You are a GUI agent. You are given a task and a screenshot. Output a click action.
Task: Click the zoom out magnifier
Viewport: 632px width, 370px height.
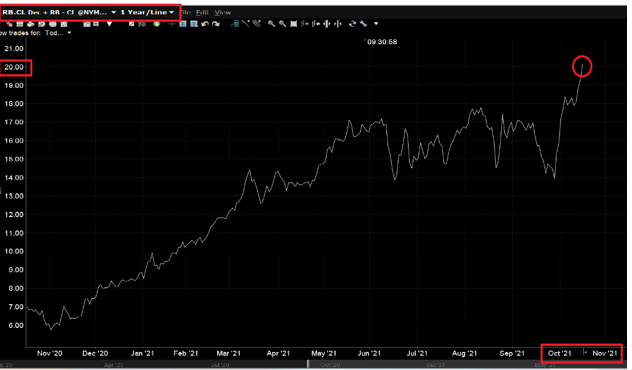283,24
